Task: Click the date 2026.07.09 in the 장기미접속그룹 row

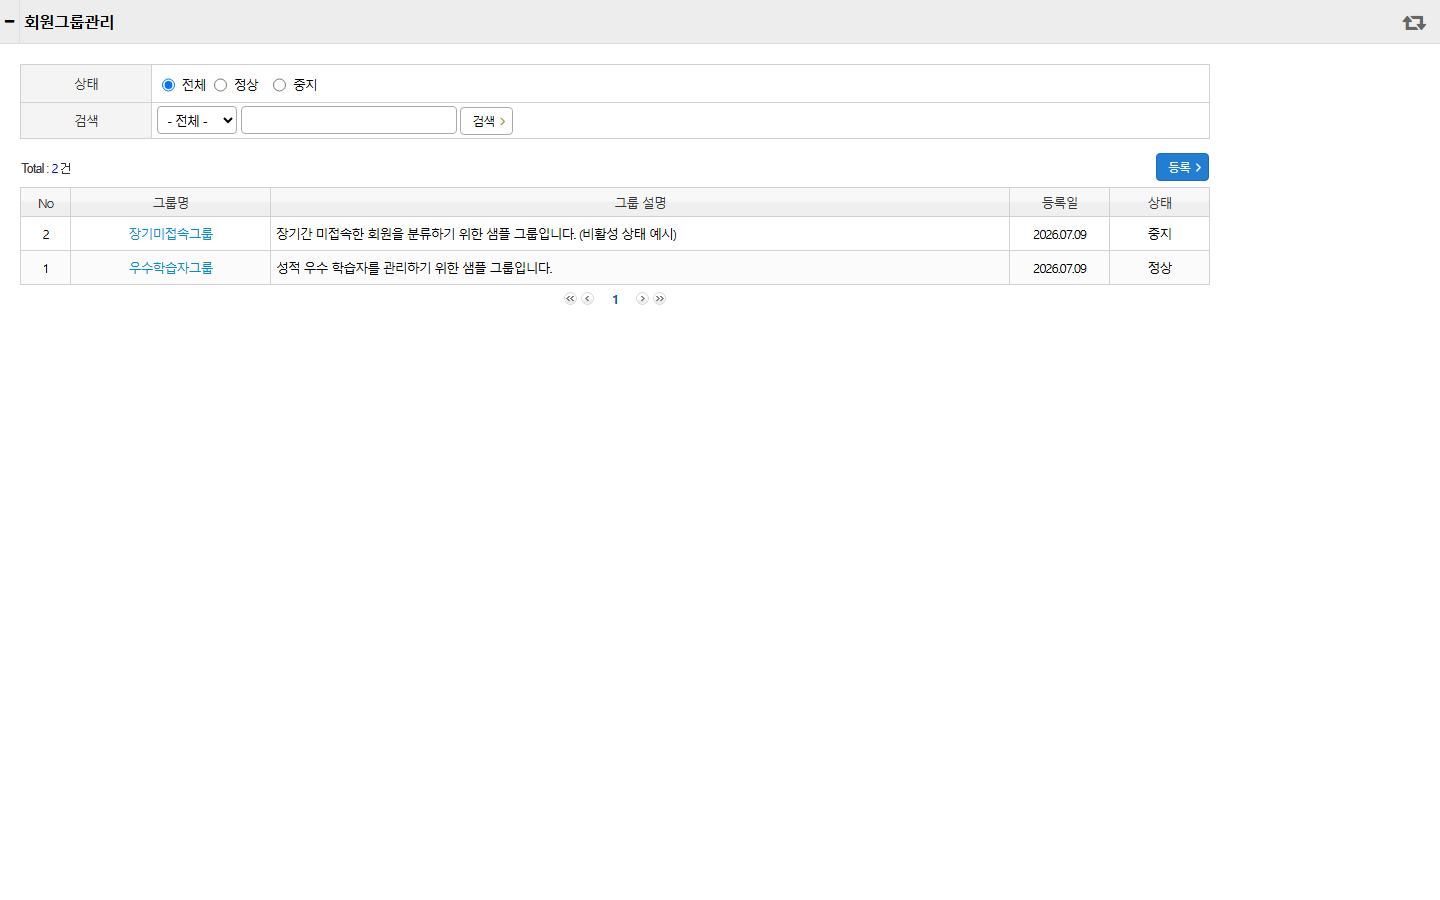Action: [1060, 235]
